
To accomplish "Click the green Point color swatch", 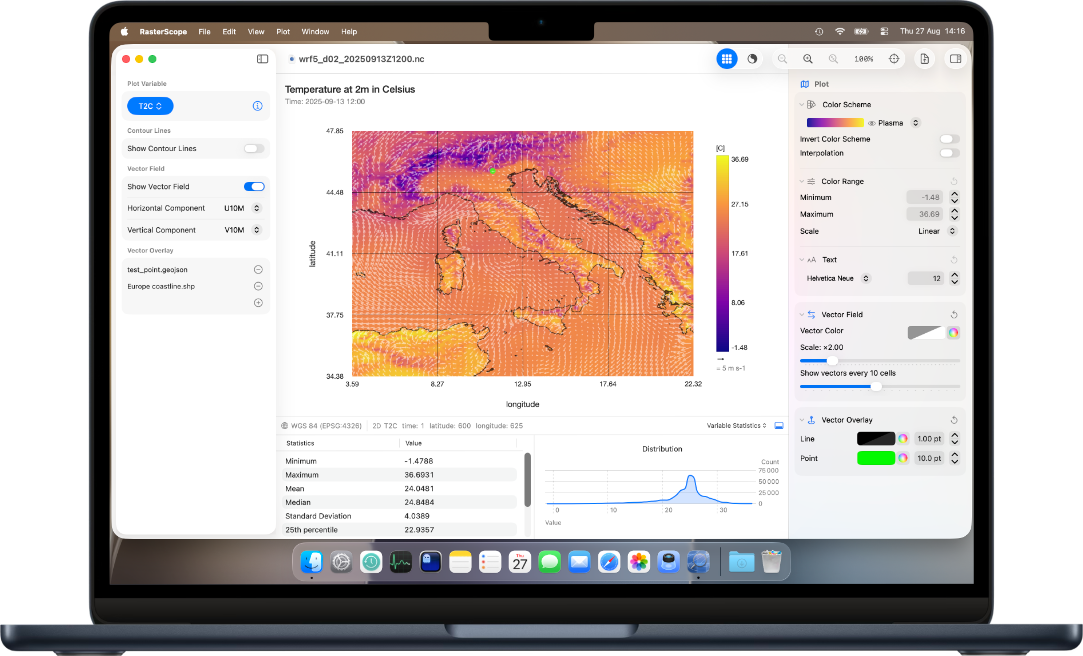I will click(x=876, y=459).
